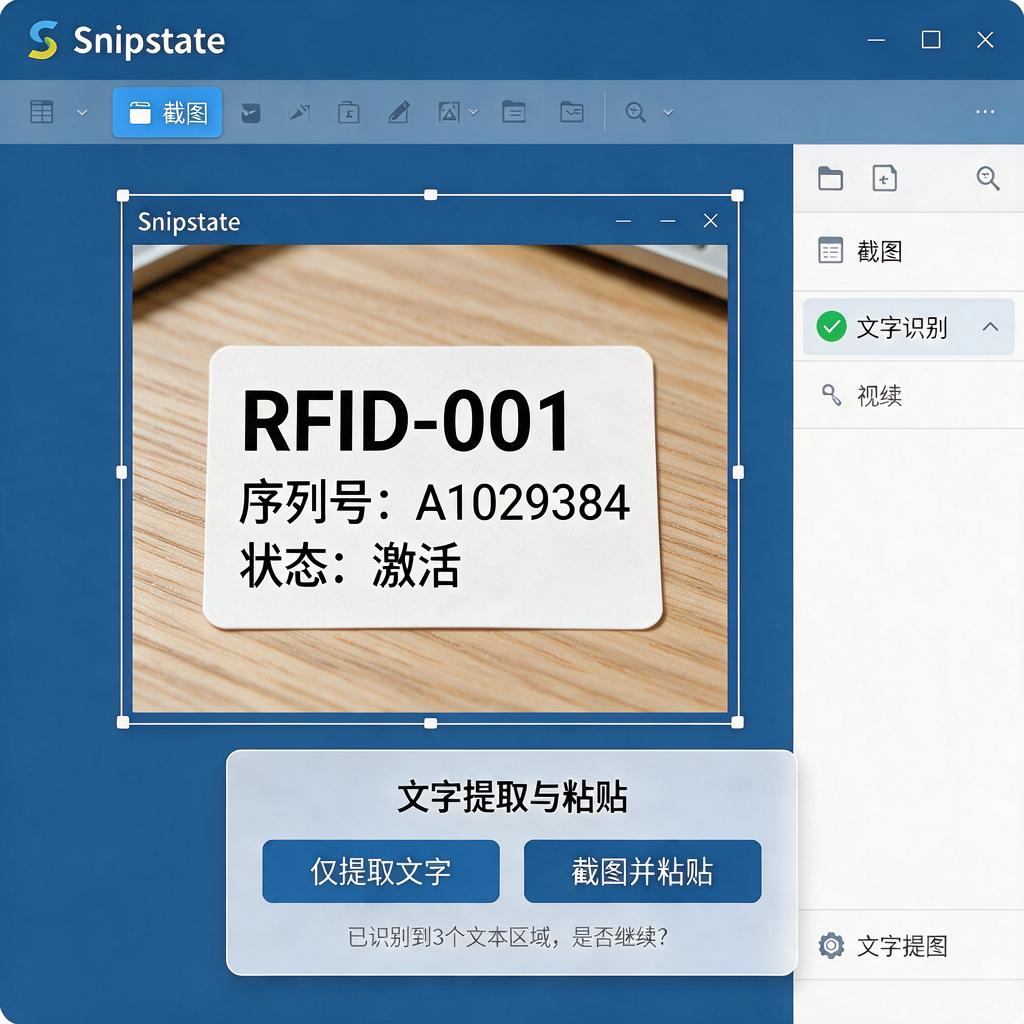Click the zoom magnifier toolbar icon

635,112
